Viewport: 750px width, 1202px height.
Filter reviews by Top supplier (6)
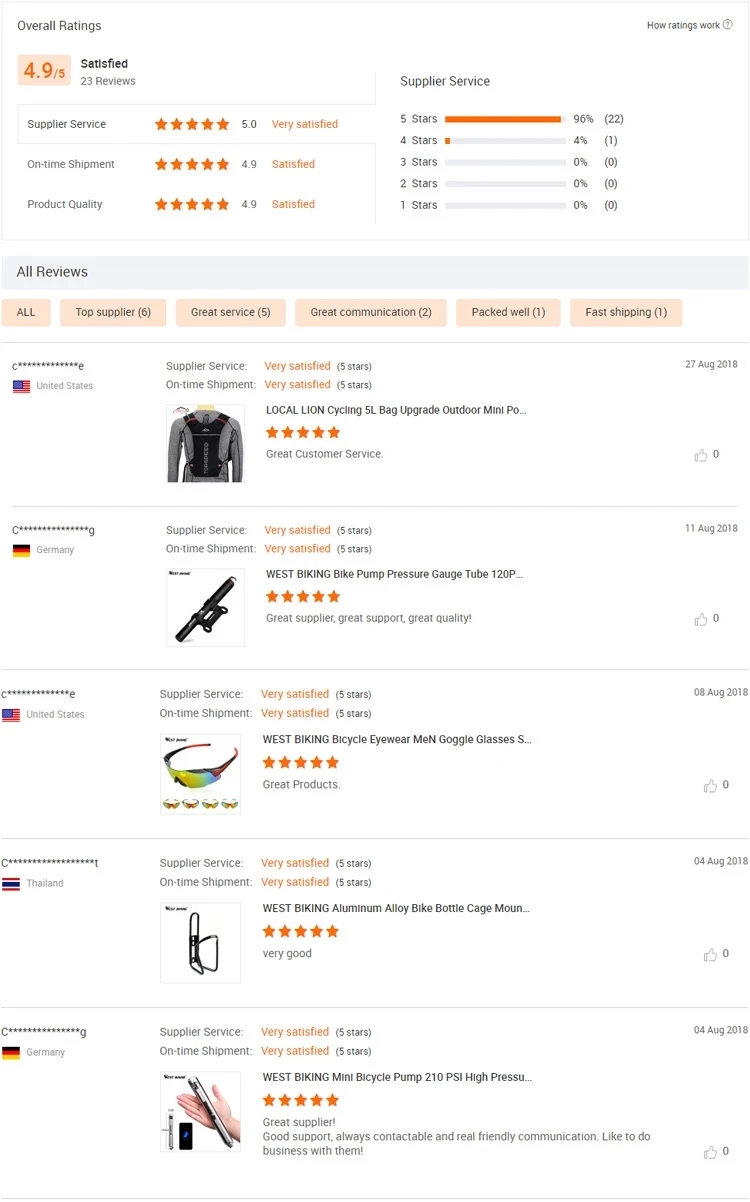pyautogui.click(x=113, y=312)
